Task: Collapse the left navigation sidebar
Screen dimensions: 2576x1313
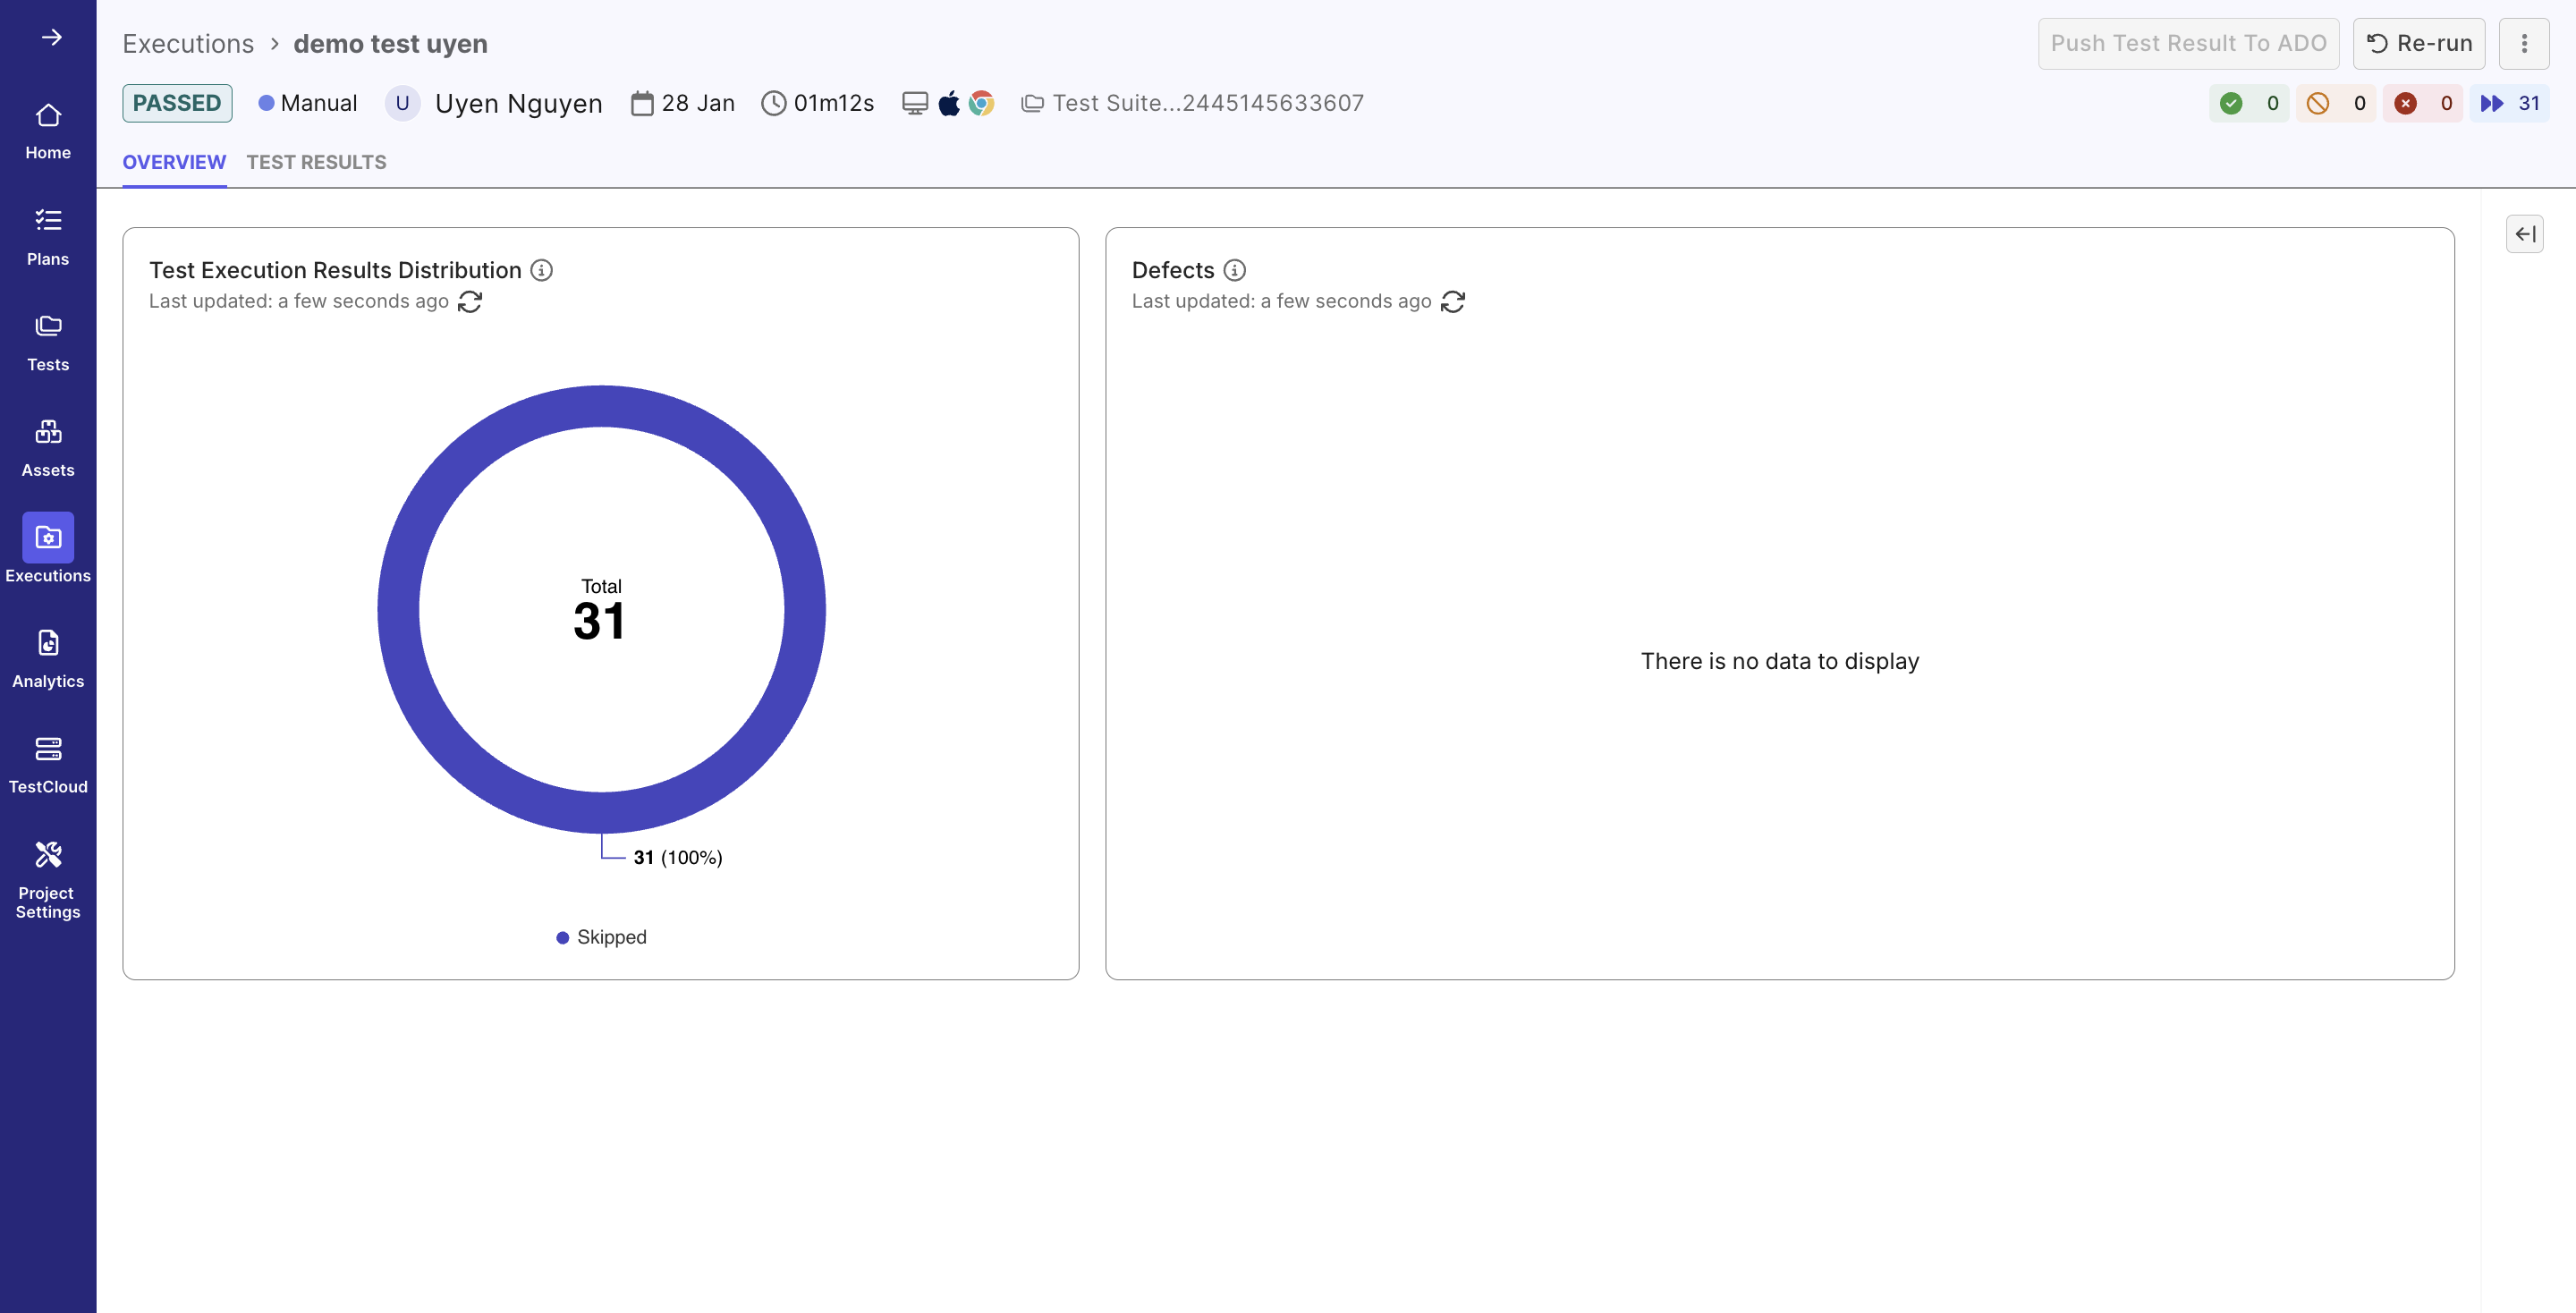Action: tap(53, 37)
